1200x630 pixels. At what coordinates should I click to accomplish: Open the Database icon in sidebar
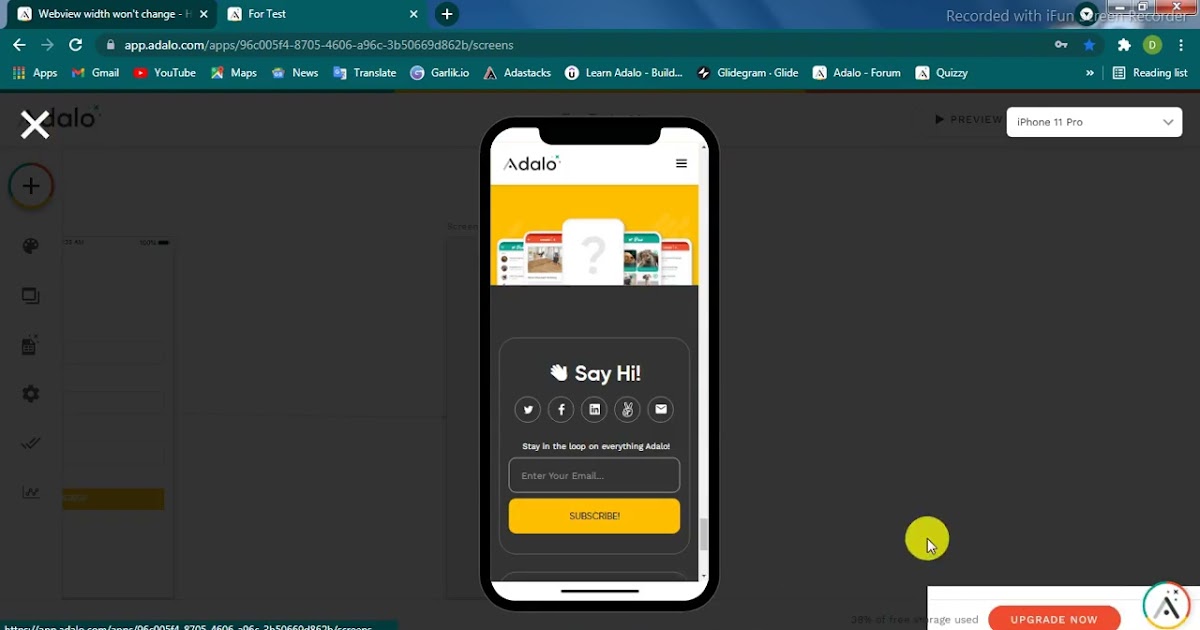click(31, 345)
